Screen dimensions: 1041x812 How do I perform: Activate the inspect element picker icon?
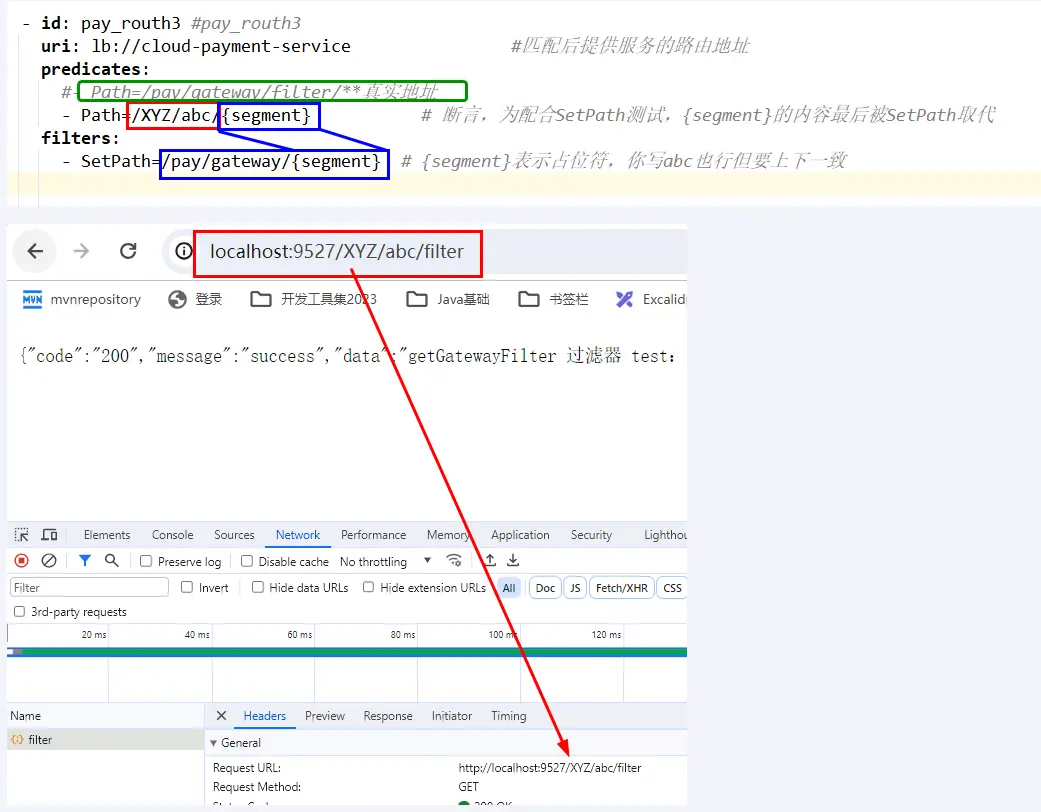point(22,535)
